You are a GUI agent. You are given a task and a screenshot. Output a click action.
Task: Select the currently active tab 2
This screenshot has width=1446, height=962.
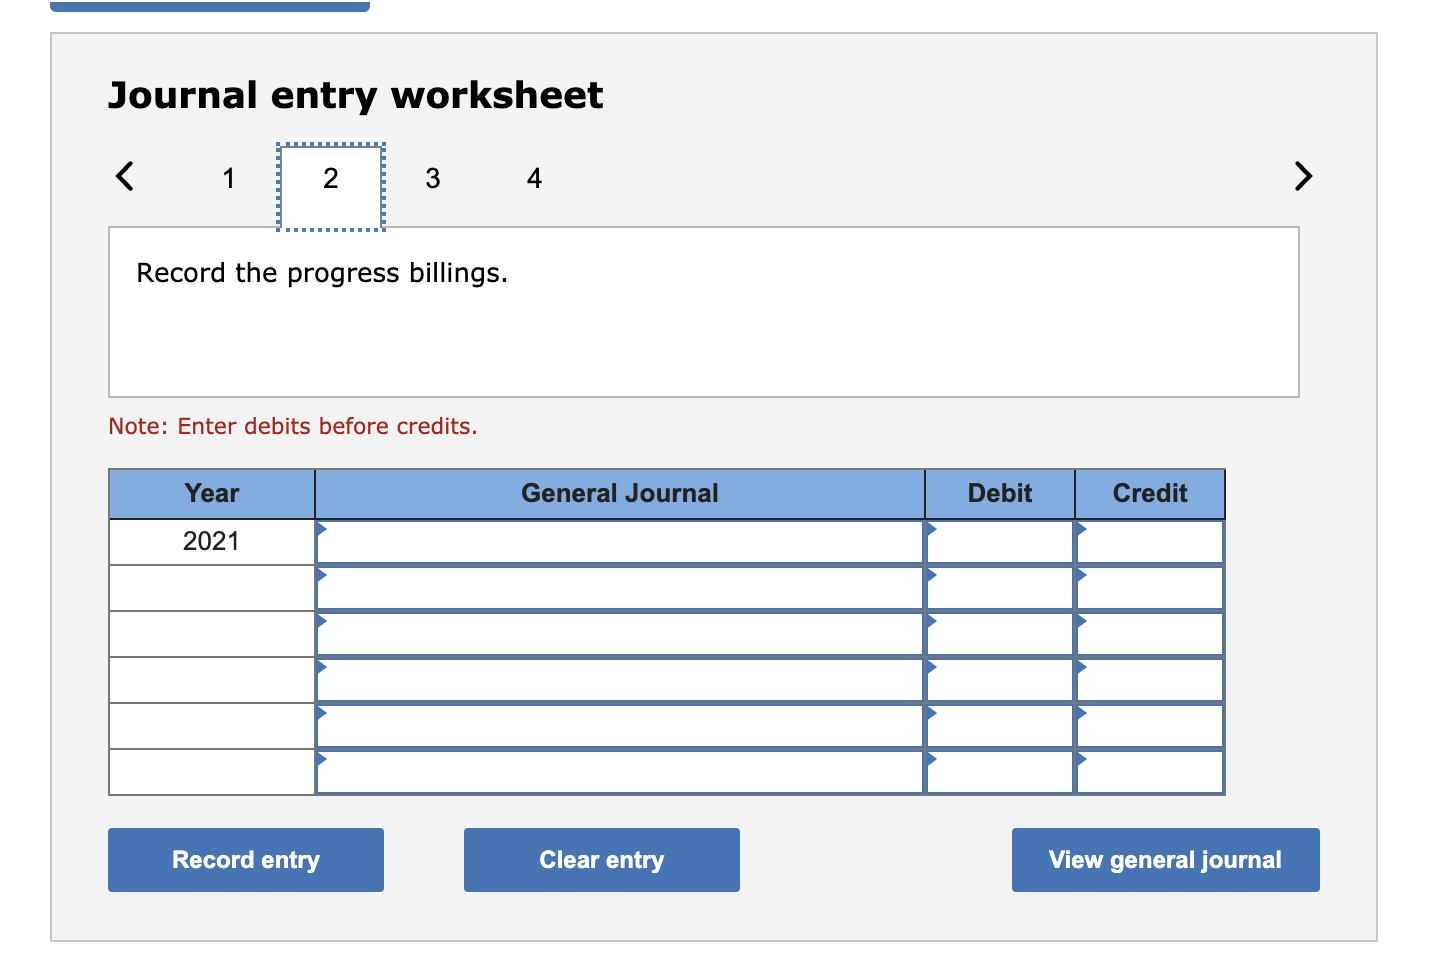pyautogui.click(x=330, y=178)
